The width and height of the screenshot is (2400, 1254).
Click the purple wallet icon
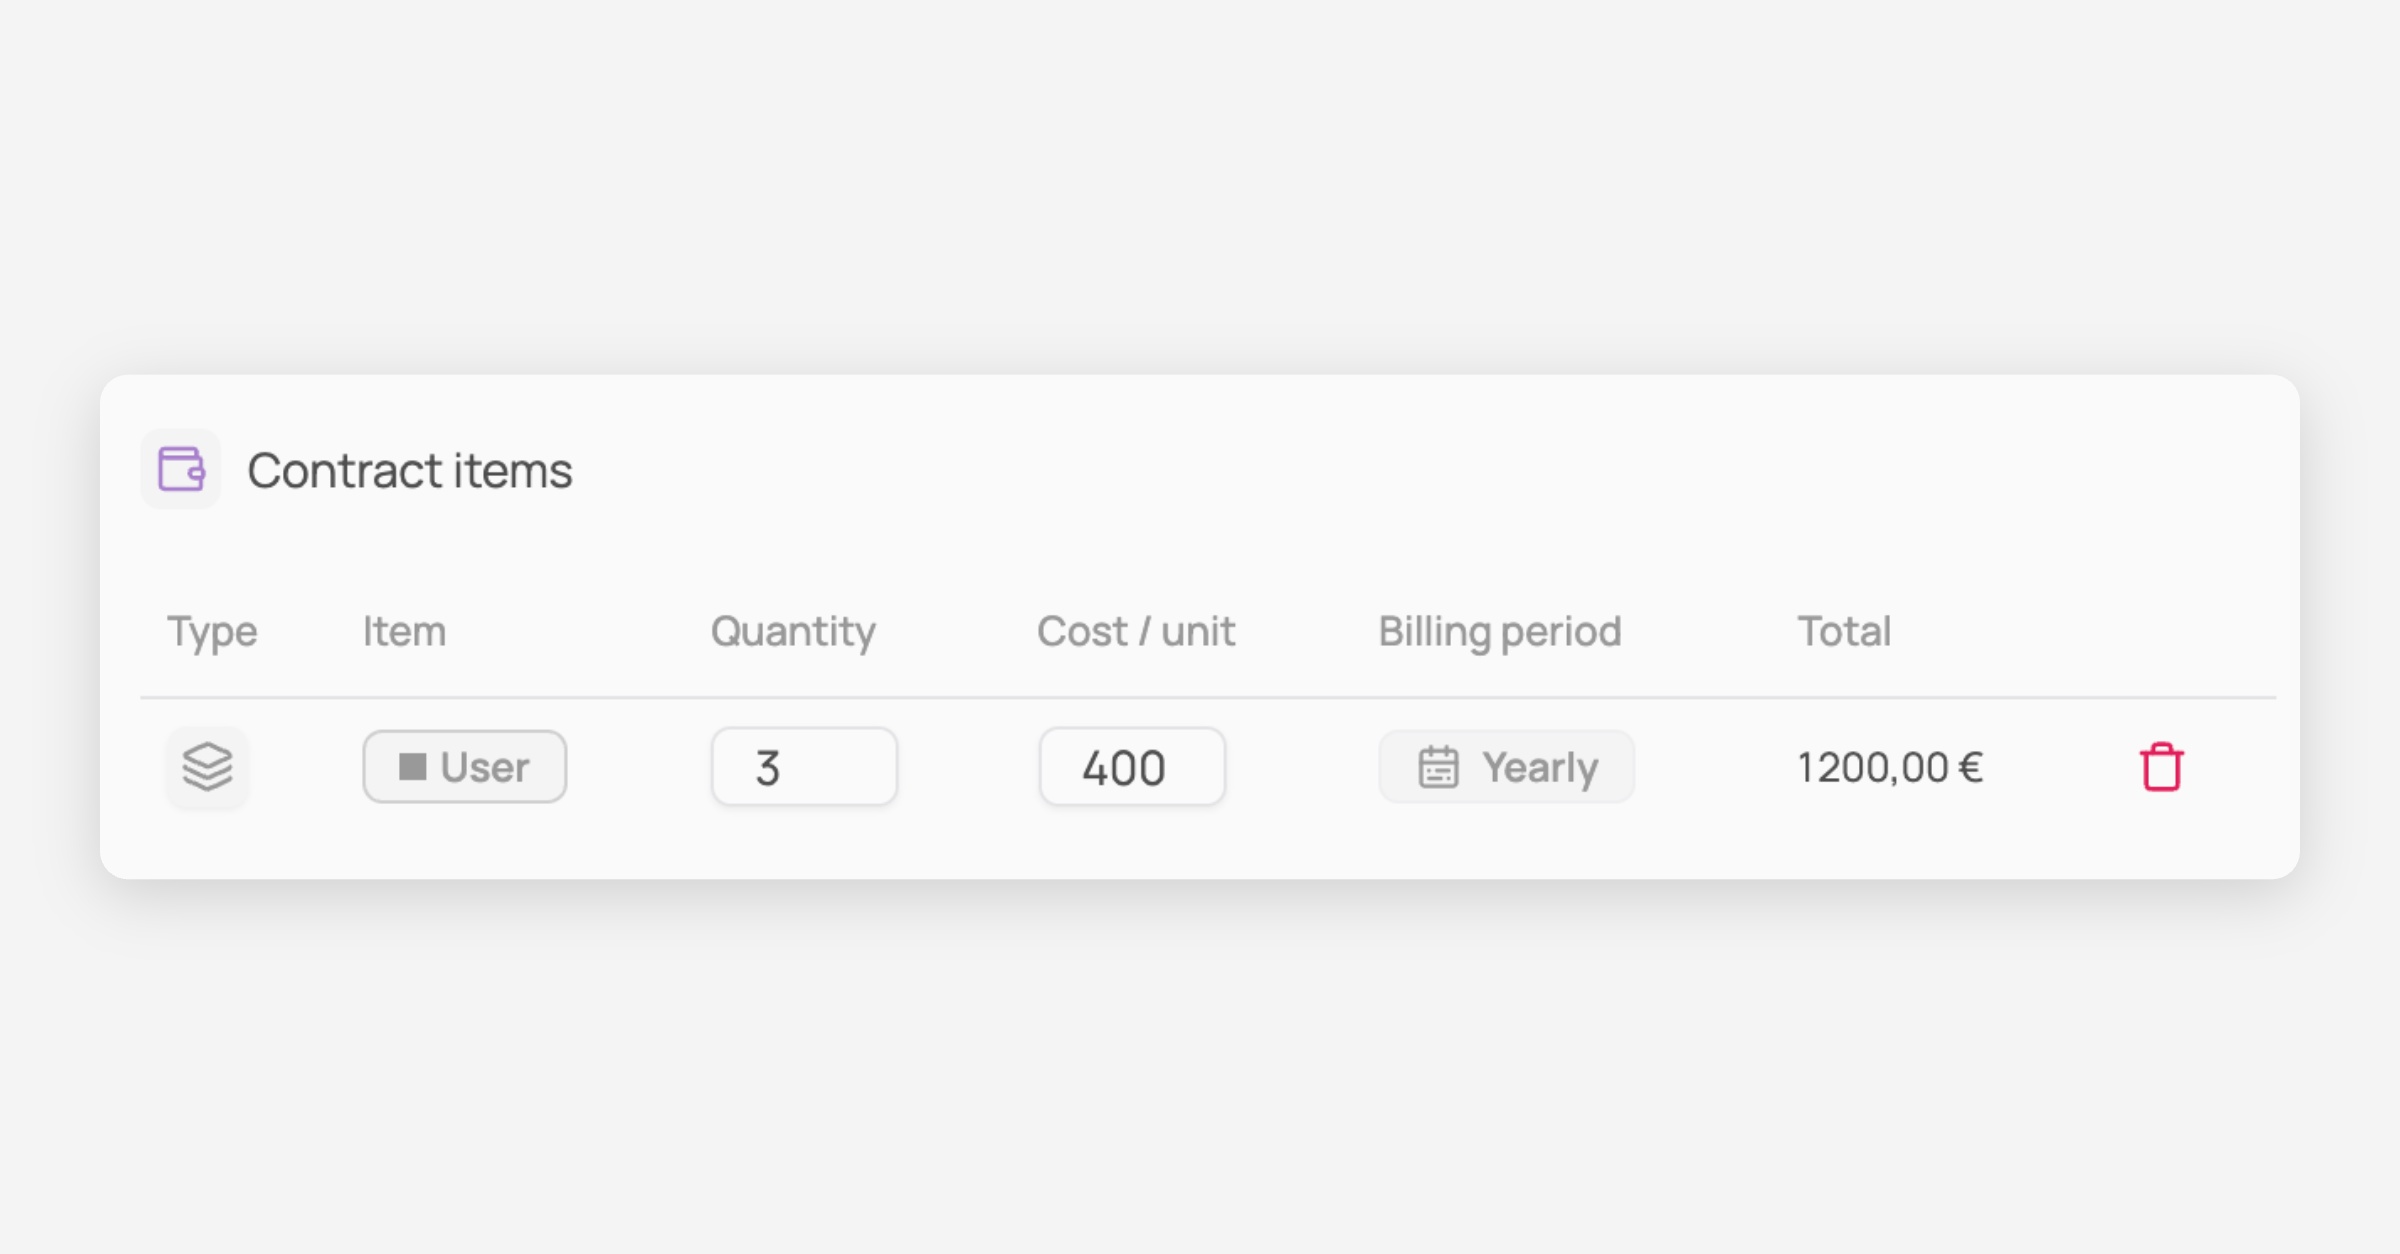pos(181,469)
